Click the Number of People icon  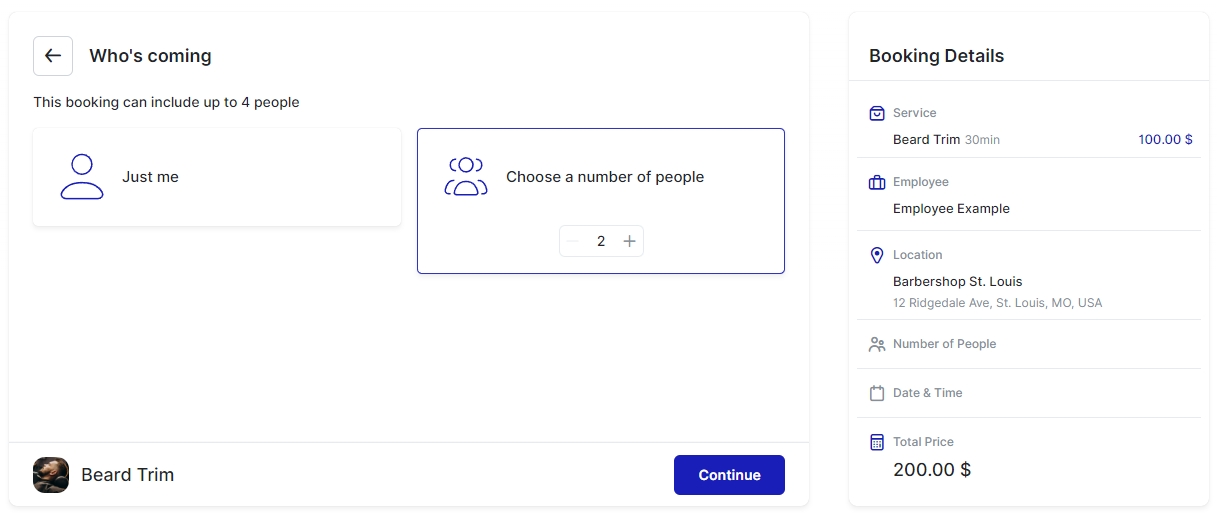tap(877, 344)
